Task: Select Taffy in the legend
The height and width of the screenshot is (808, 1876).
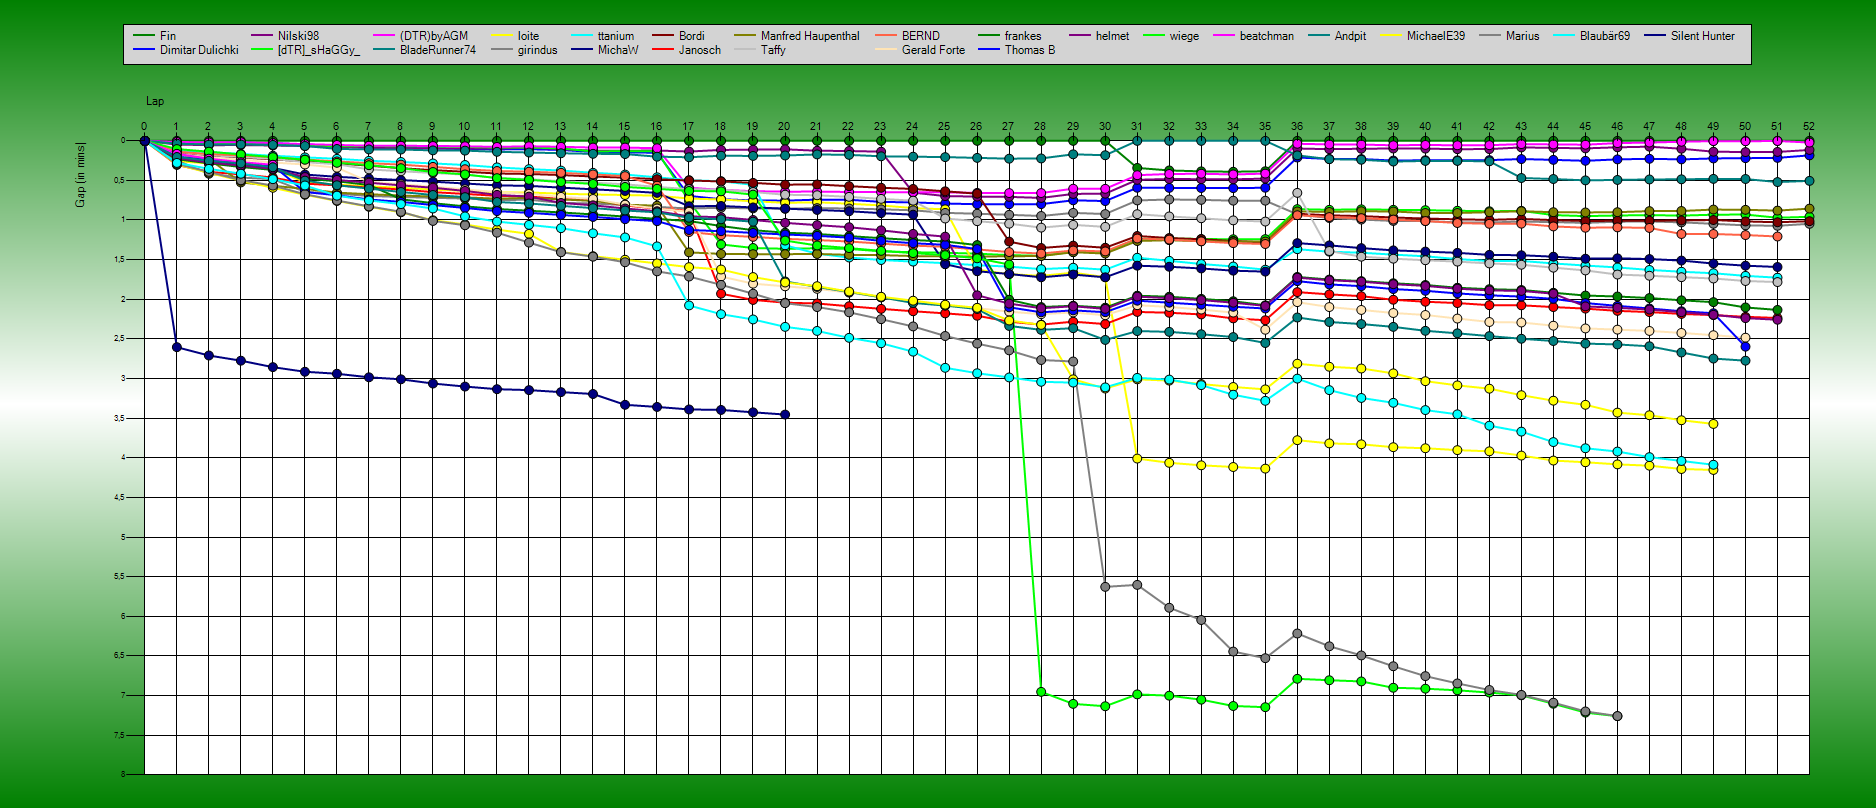Action: pyautogui.click(x=773, y=50)
